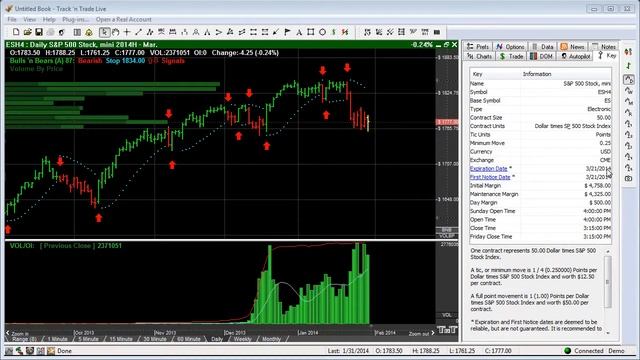Click the home icon in toolbar

pos(89,32)
